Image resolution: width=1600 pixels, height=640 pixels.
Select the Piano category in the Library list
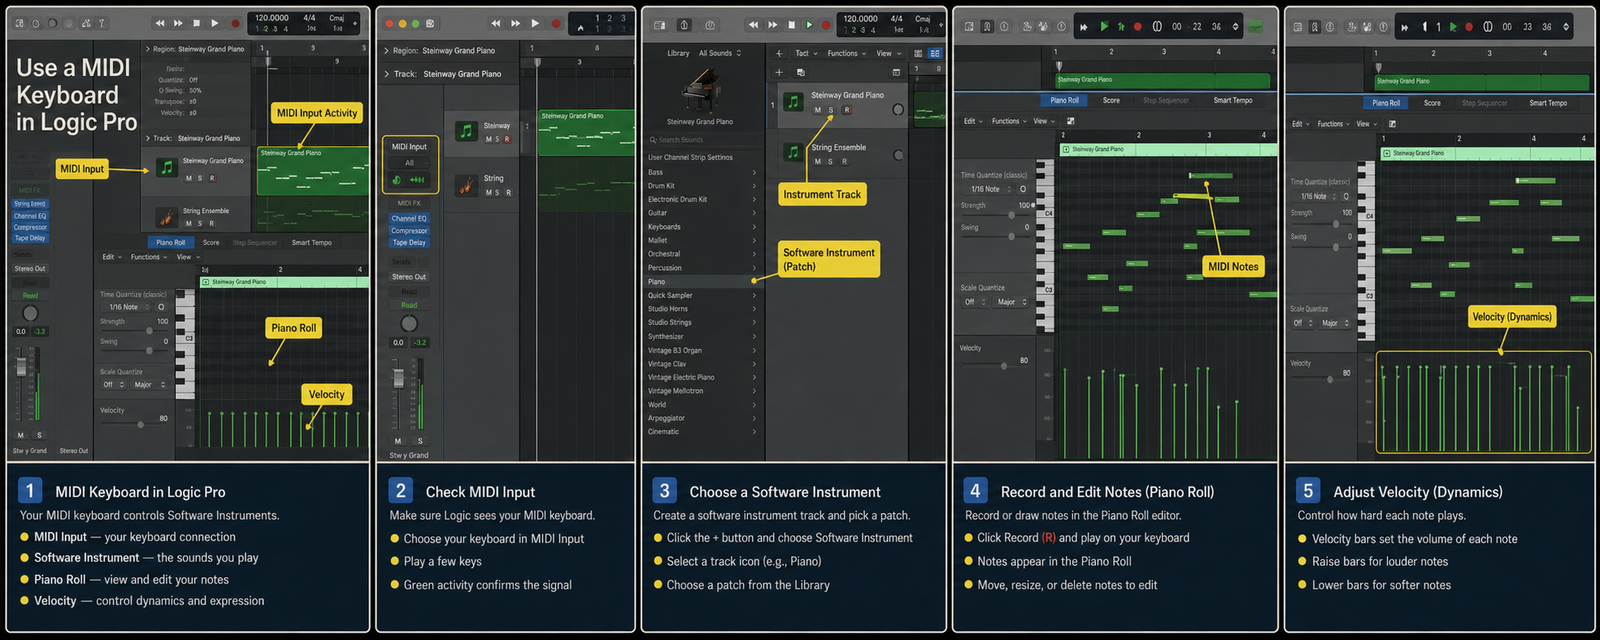pos(701,282)
